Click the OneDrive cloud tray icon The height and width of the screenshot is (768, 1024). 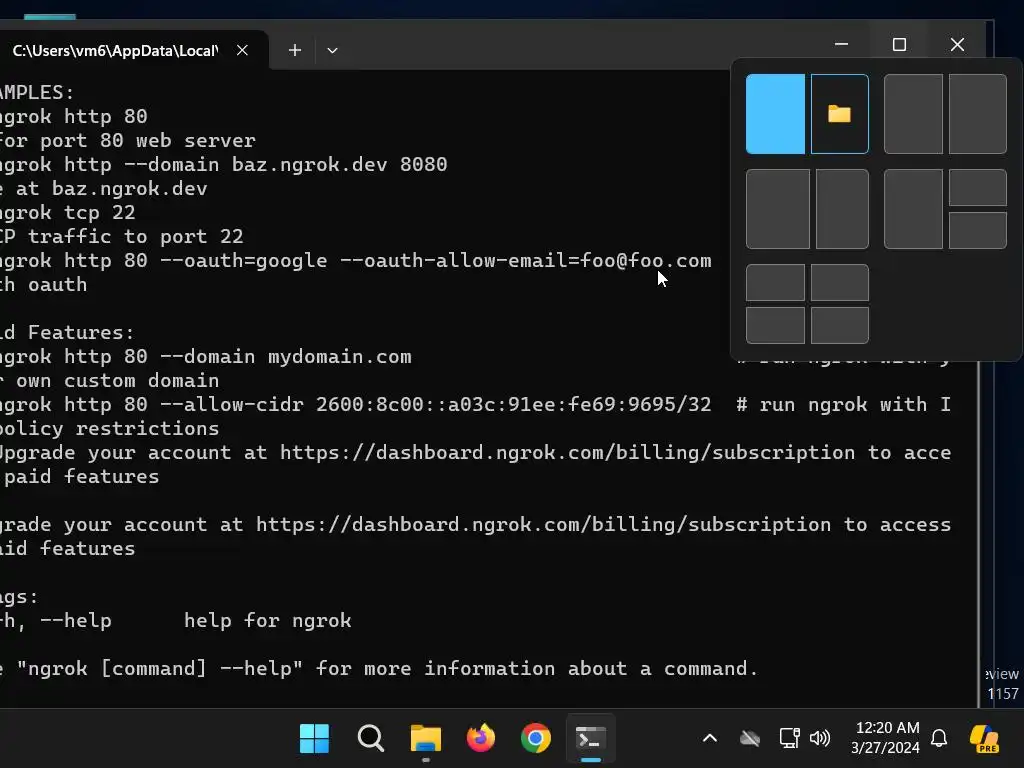coord(750,739)
